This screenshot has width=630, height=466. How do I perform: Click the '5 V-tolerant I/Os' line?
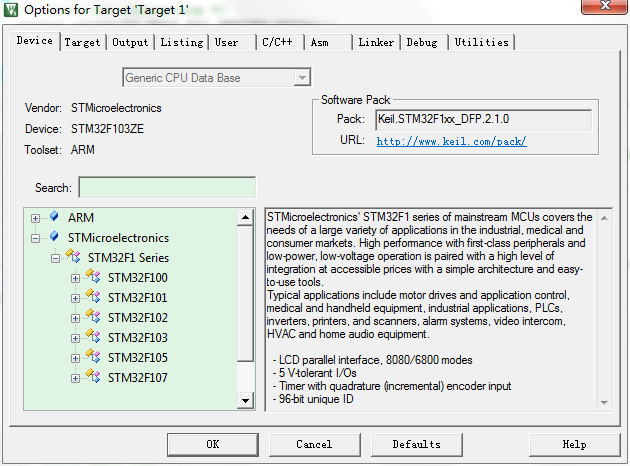click(315, 373)
